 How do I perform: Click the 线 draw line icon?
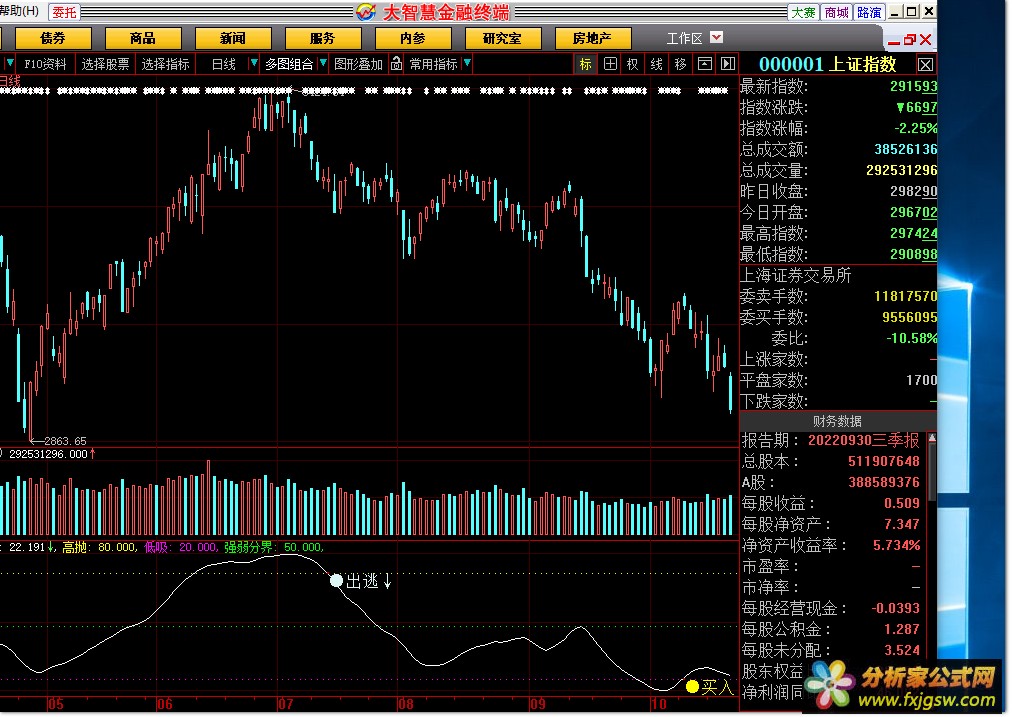pos(656,64)
